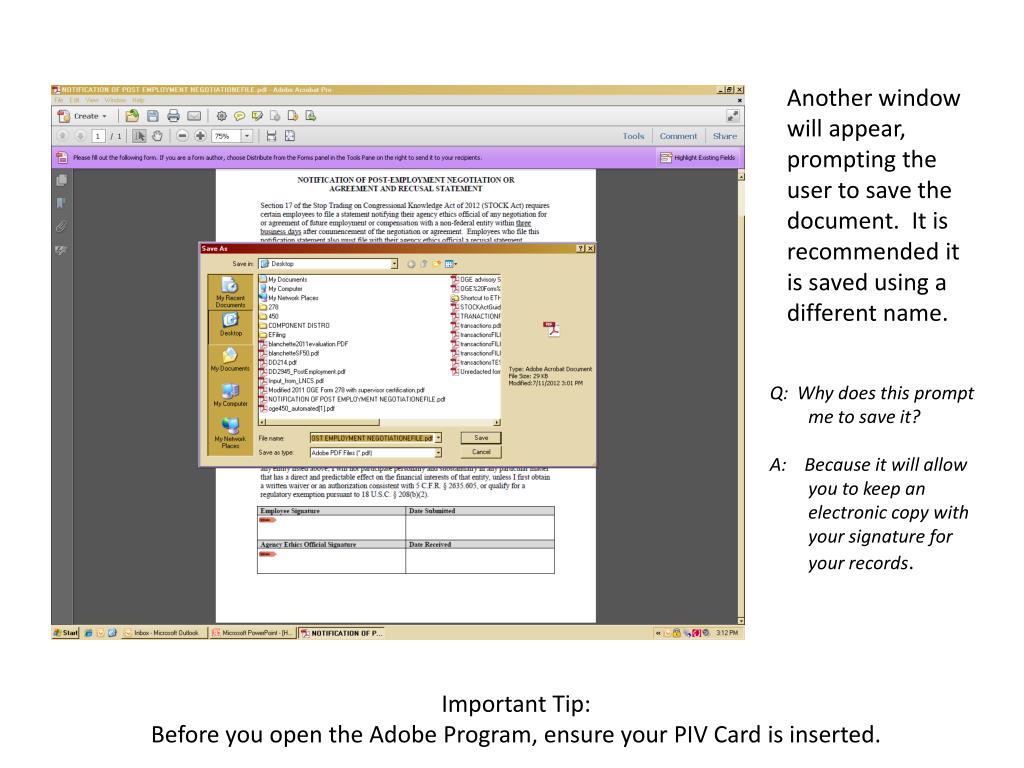Viewport: 1024px width, 768px height.
Task: Click the File name input field
Action: pos(372,438)
